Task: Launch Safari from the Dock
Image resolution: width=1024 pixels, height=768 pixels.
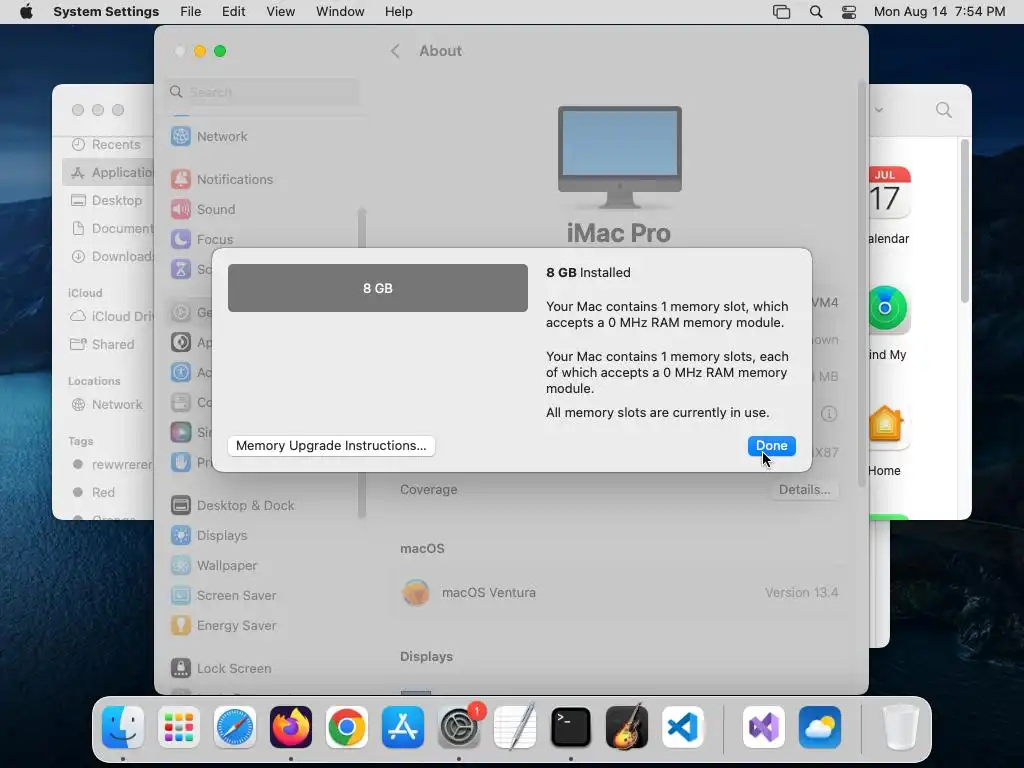Action: (235, 727)
